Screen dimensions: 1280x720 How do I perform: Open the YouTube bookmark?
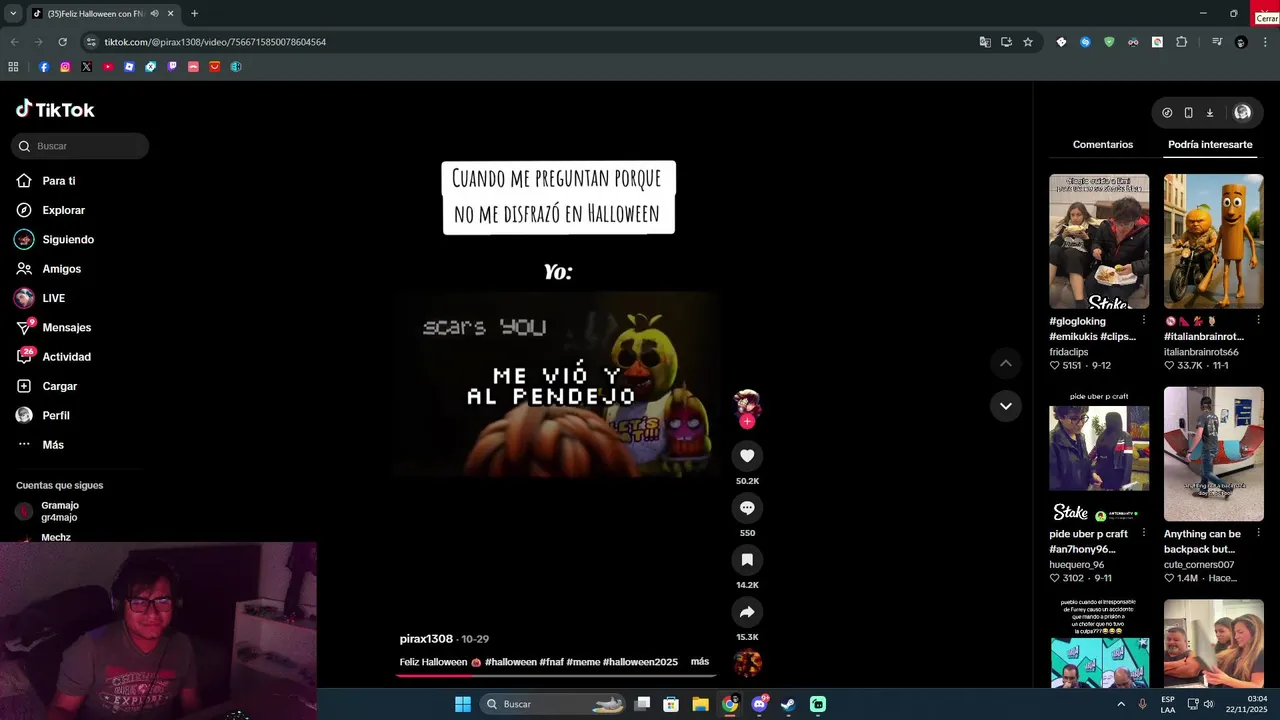pos(108,67)
